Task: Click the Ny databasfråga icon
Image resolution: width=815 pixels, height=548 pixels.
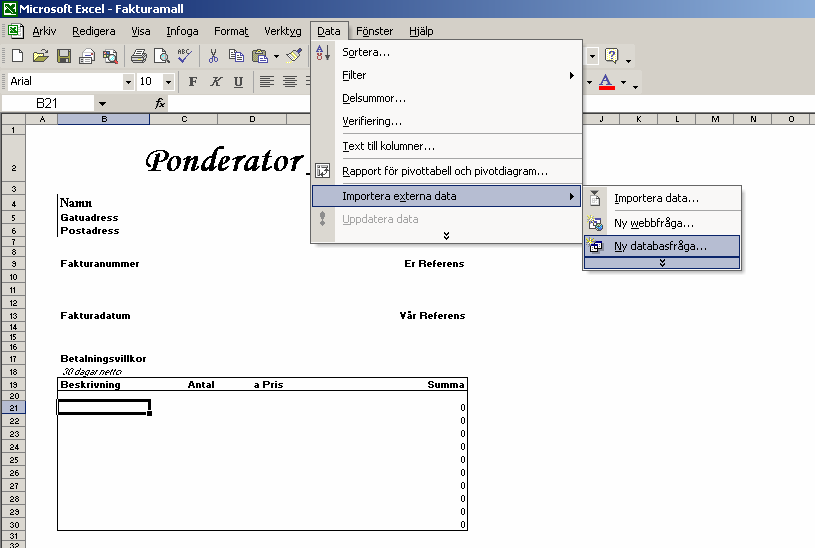Action: 595,246
